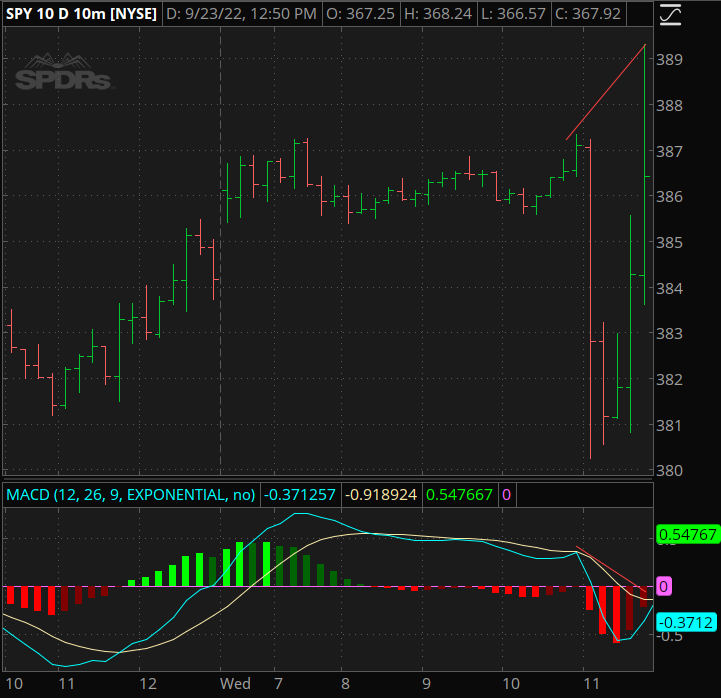The width and height of the screenshot is (721, 698).
Task: Click the open value O: 367.25
Action: click(360, 14)
